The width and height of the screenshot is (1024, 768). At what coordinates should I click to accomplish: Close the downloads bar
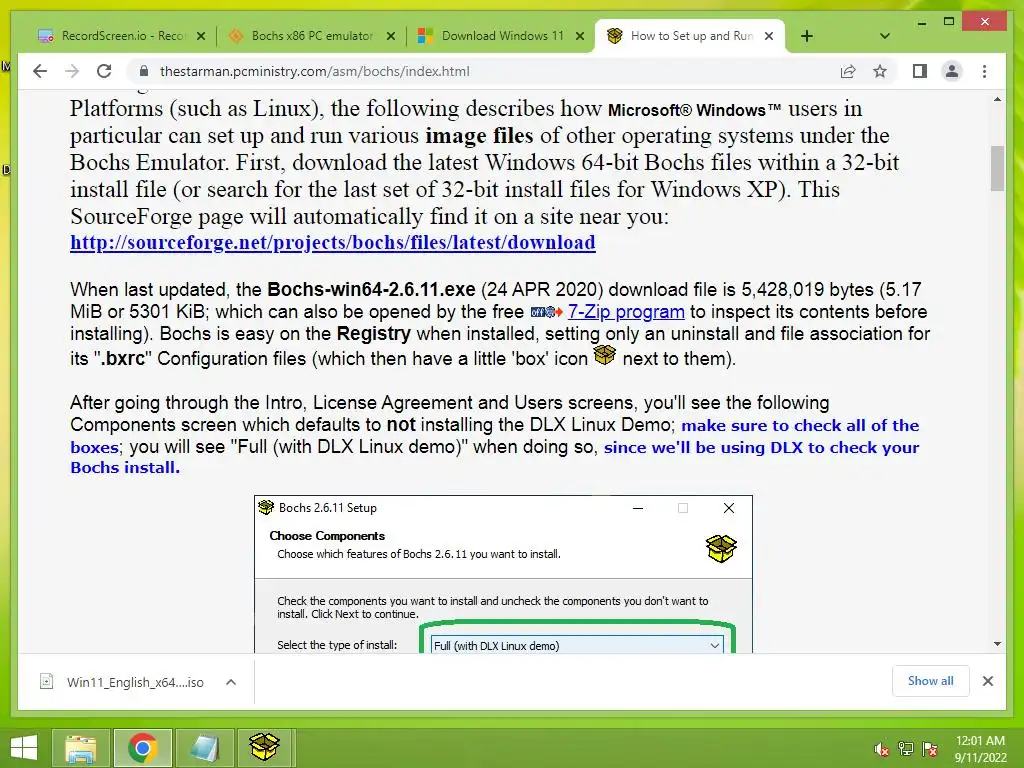(x=987, y=681)
